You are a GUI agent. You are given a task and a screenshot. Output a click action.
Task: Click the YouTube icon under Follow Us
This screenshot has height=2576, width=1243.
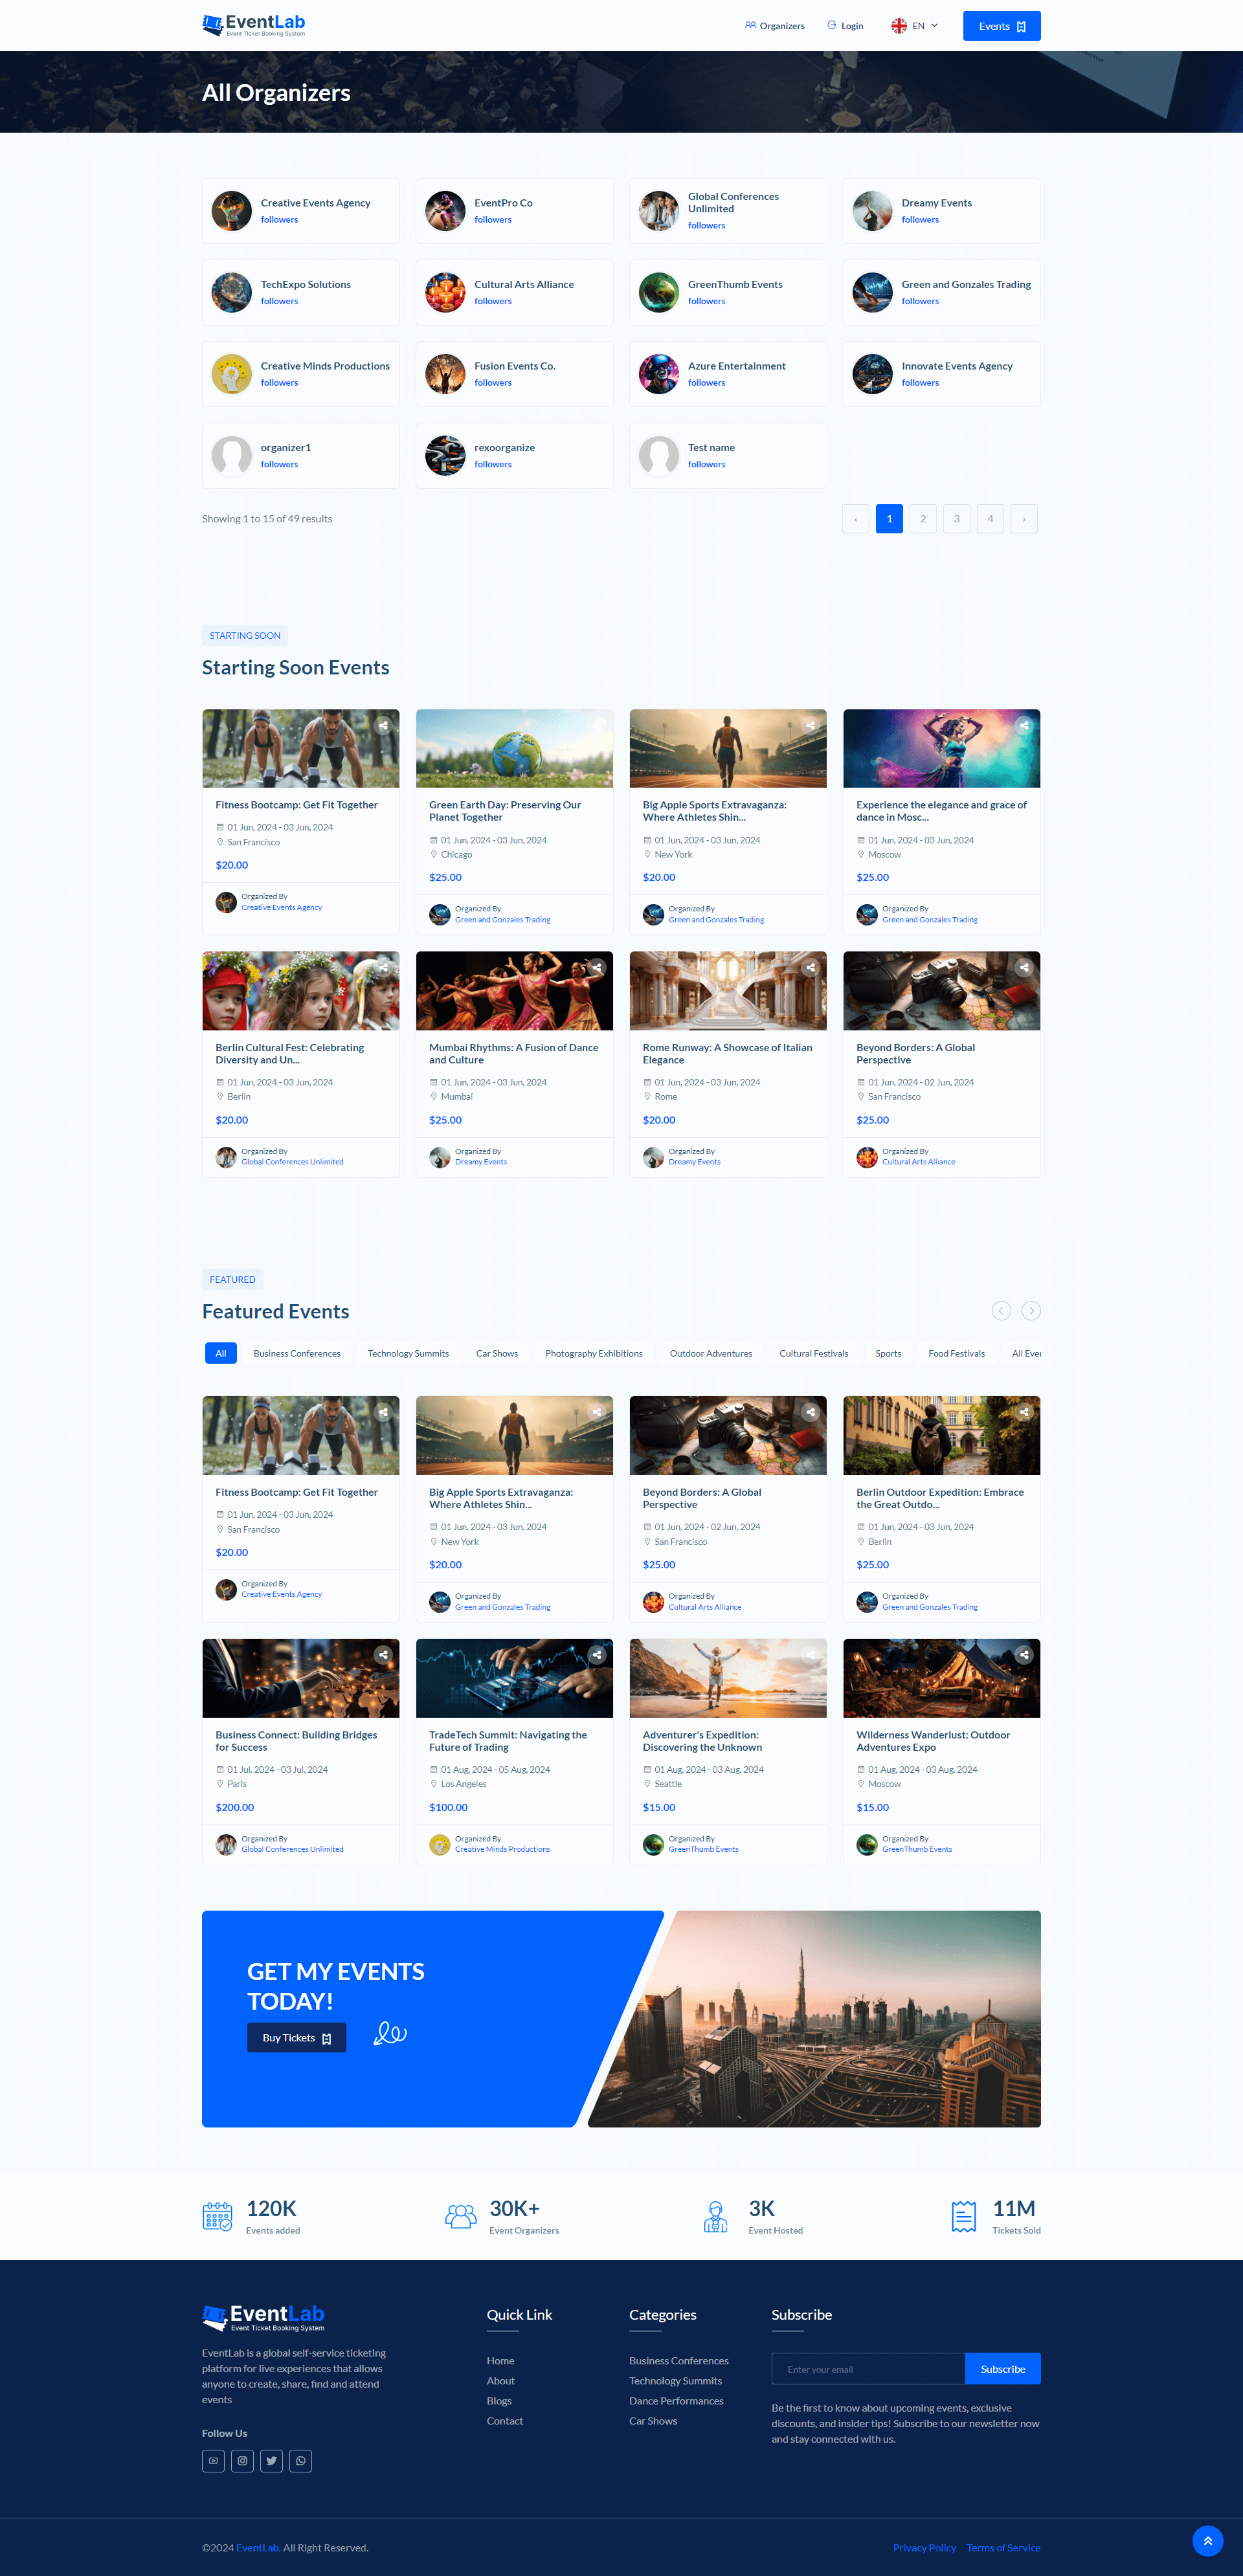pos(213,2461)
